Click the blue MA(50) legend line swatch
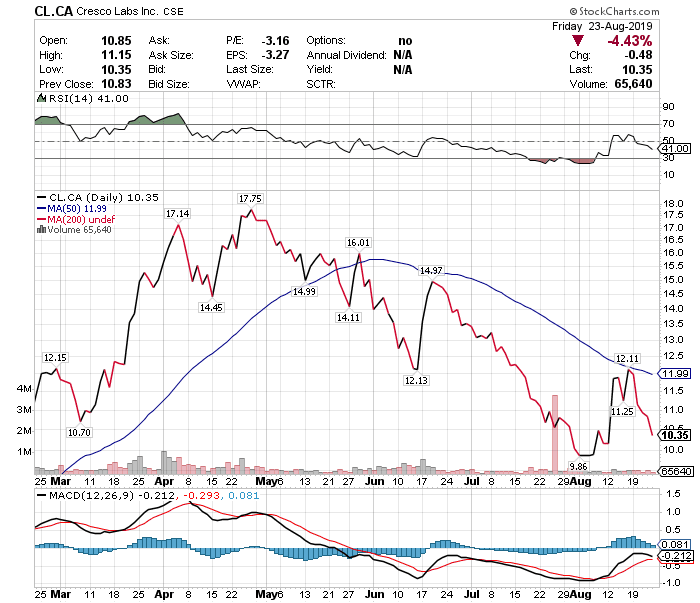 42,208
